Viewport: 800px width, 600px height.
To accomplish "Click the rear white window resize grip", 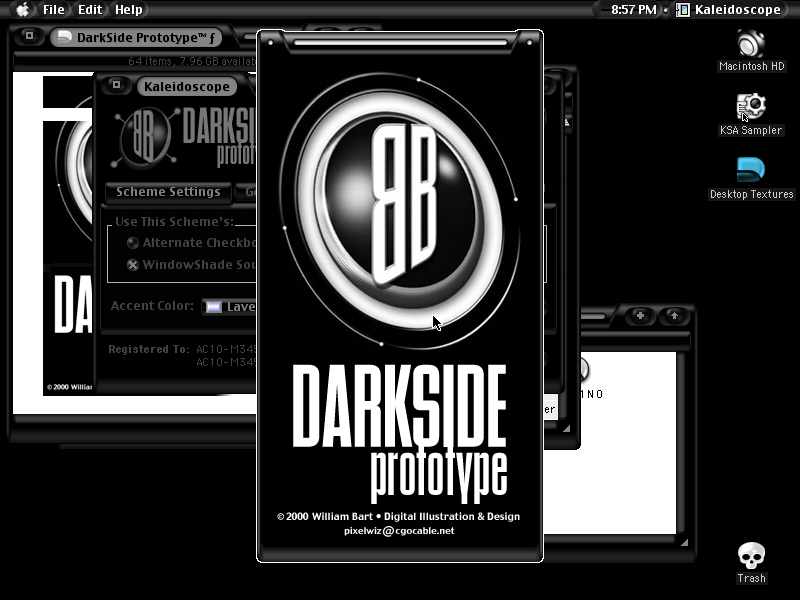I will (684, 543).
